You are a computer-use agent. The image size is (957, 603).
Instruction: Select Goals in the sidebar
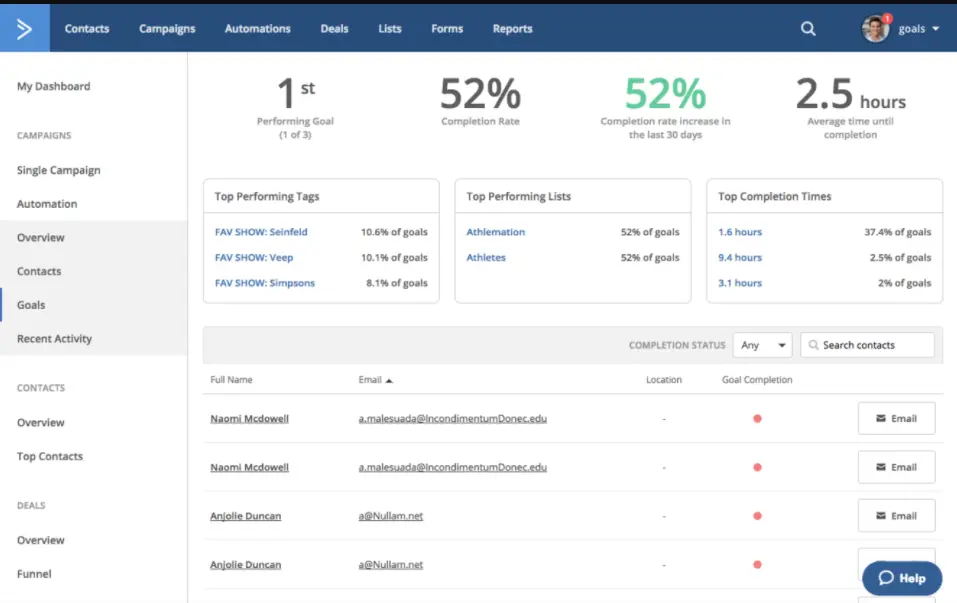[31, 305]
